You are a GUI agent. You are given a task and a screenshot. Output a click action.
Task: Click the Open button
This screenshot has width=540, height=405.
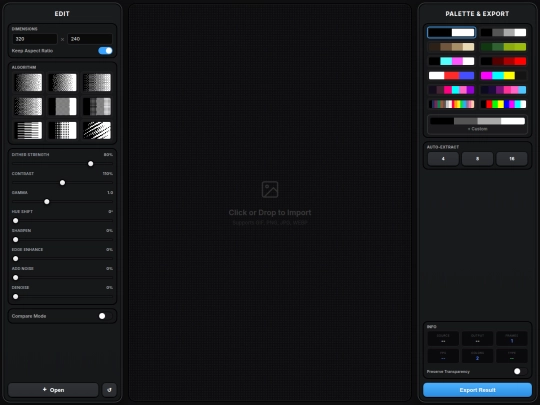[53, 390]
